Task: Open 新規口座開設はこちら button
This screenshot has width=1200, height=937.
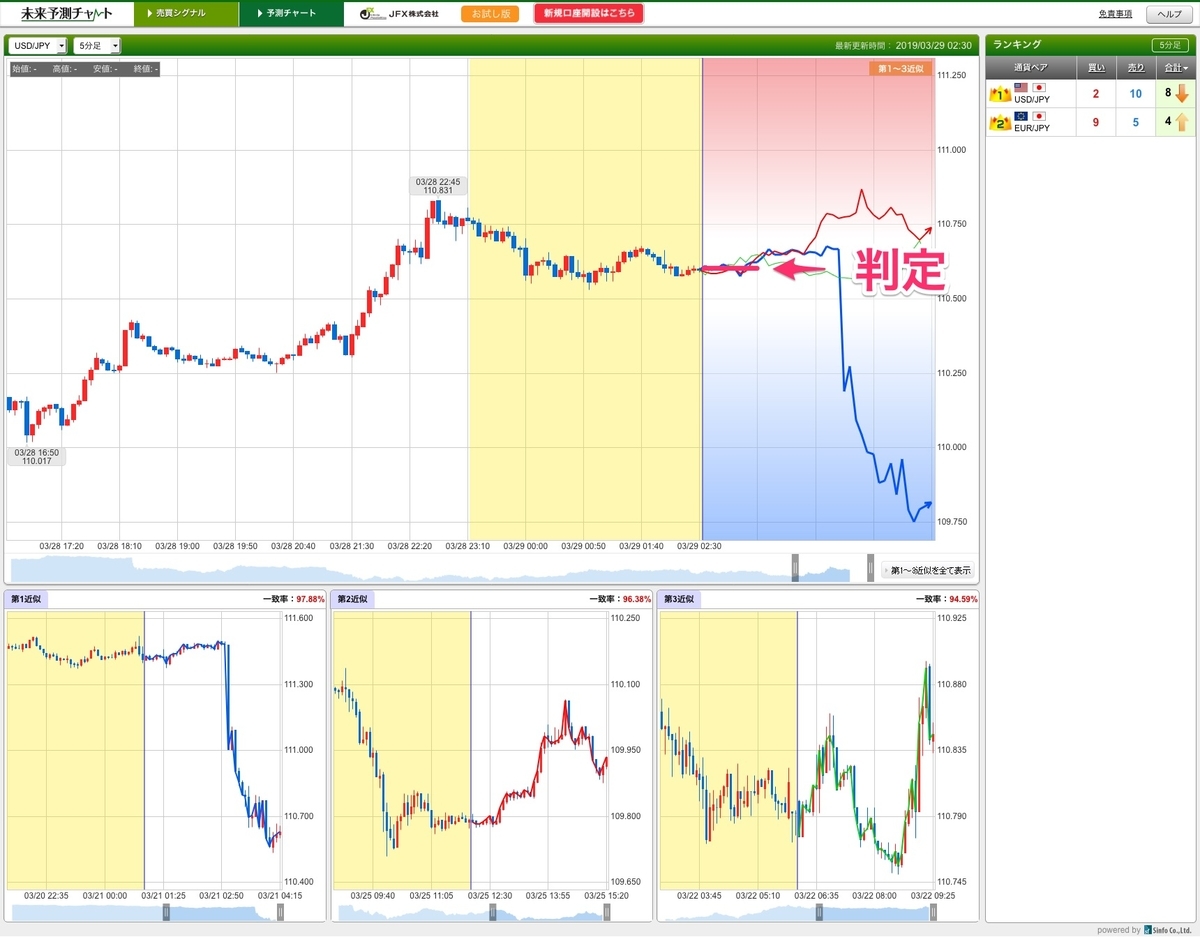Action: [589, 14]
